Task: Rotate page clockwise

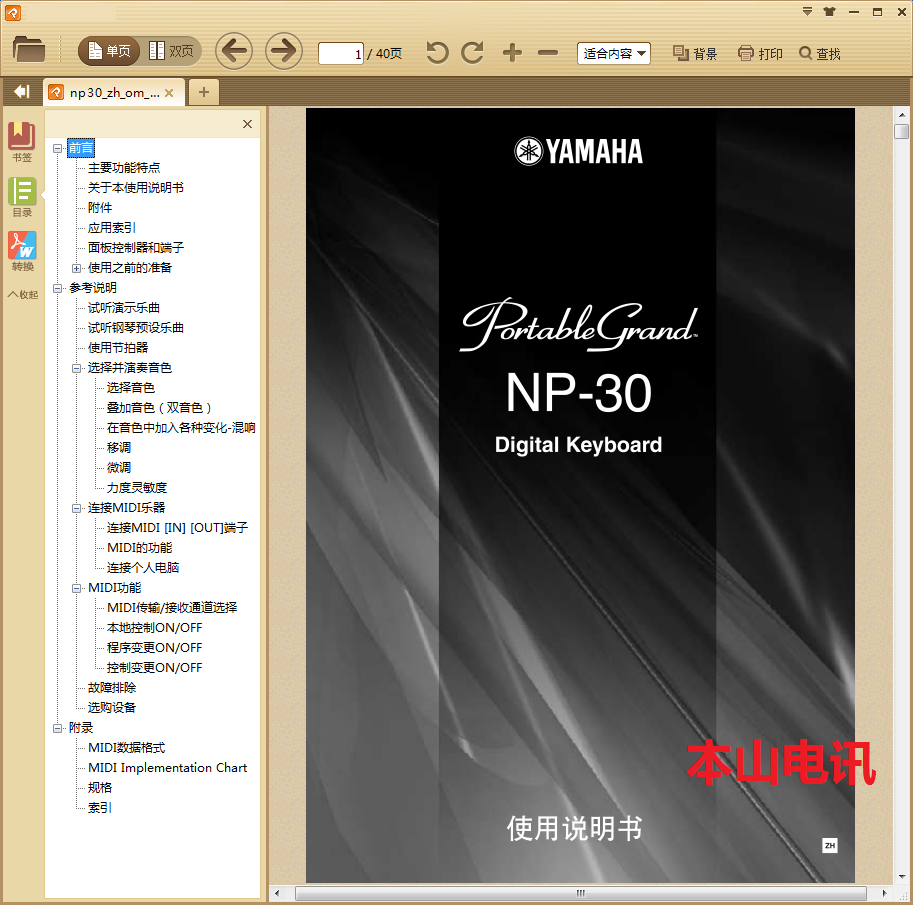Action: 472,53
